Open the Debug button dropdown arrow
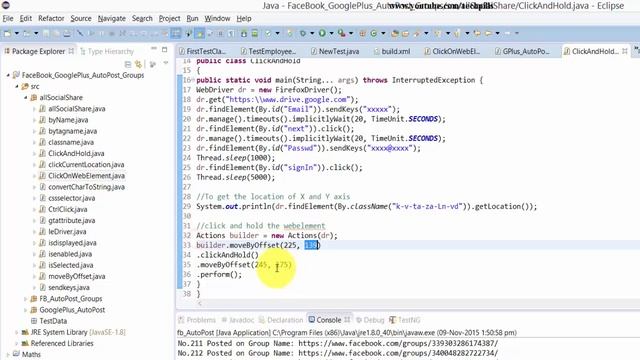This screenshot has height=360, width=640. click(312, 33)
